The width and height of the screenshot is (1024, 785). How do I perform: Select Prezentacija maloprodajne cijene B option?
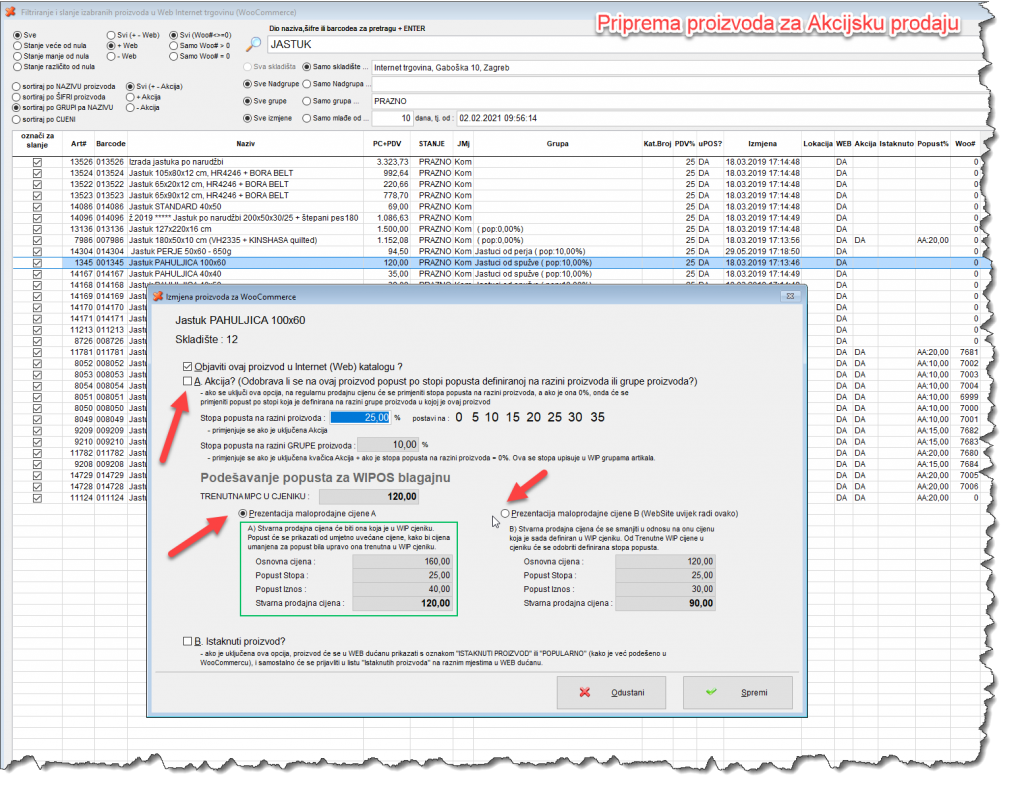click(507, 513)
